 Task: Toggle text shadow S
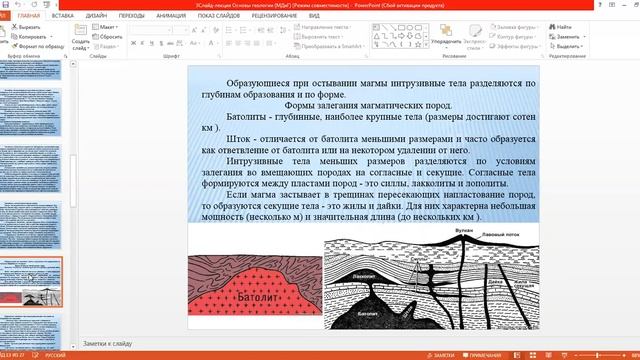point(161,43)
